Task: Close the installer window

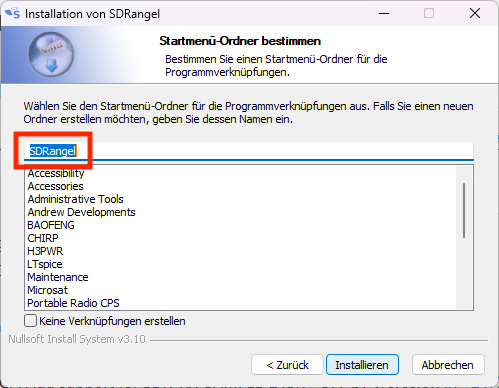Action: pyautogui.click(x=475, y=13)
